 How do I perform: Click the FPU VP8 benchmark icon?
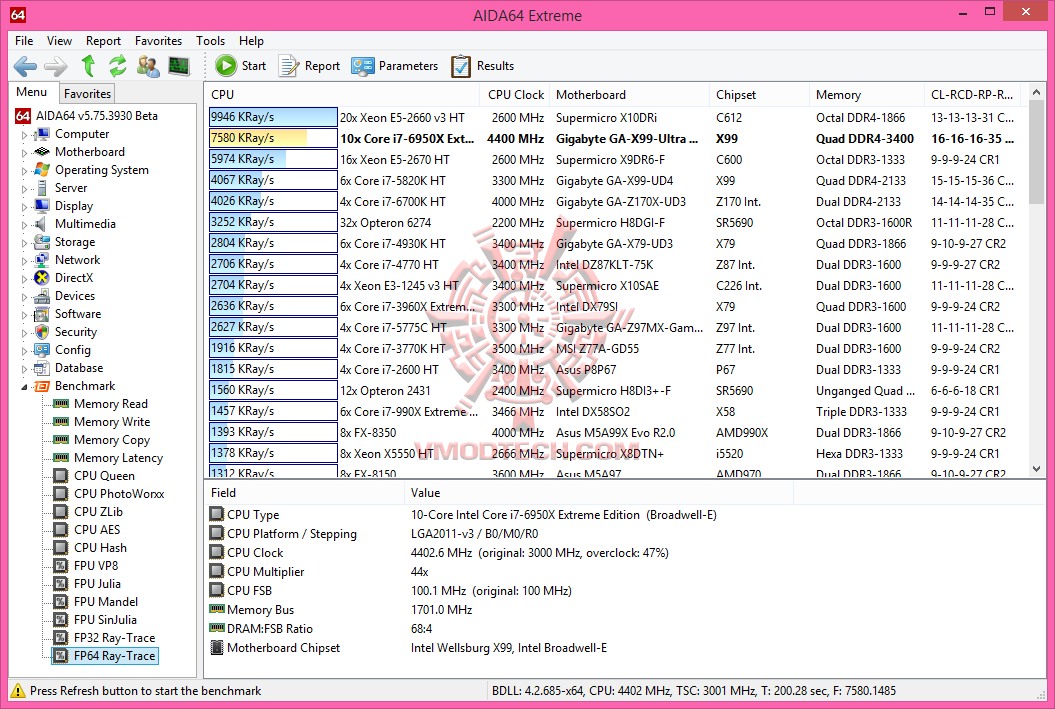(61, 566)
